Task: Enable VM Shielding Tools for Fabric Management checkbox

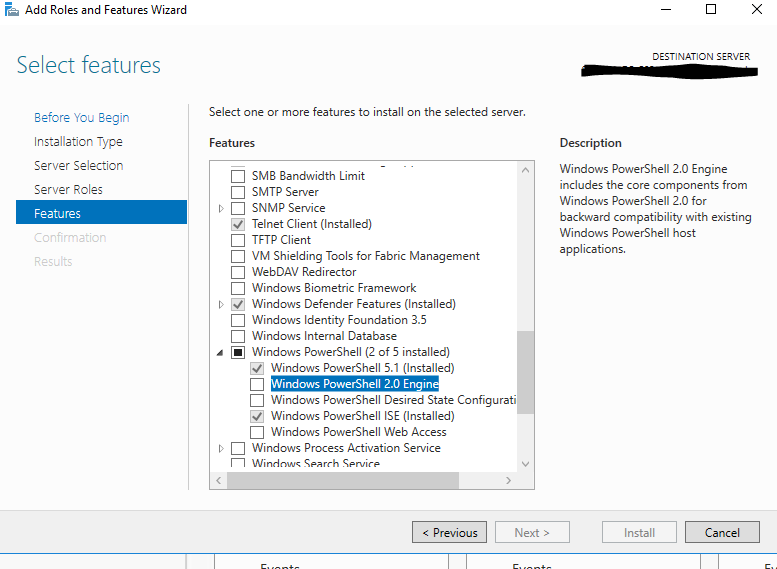Action: [238, 256]
